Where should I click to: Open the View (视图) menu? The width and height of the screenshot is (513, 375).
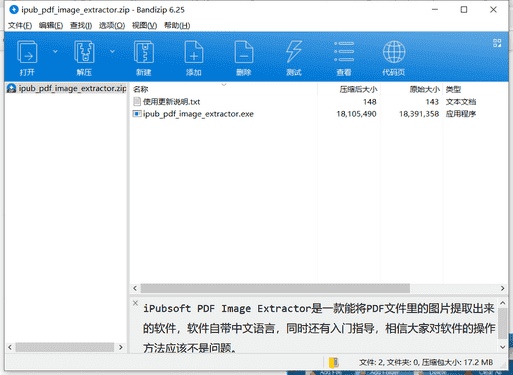coord(144,25)
